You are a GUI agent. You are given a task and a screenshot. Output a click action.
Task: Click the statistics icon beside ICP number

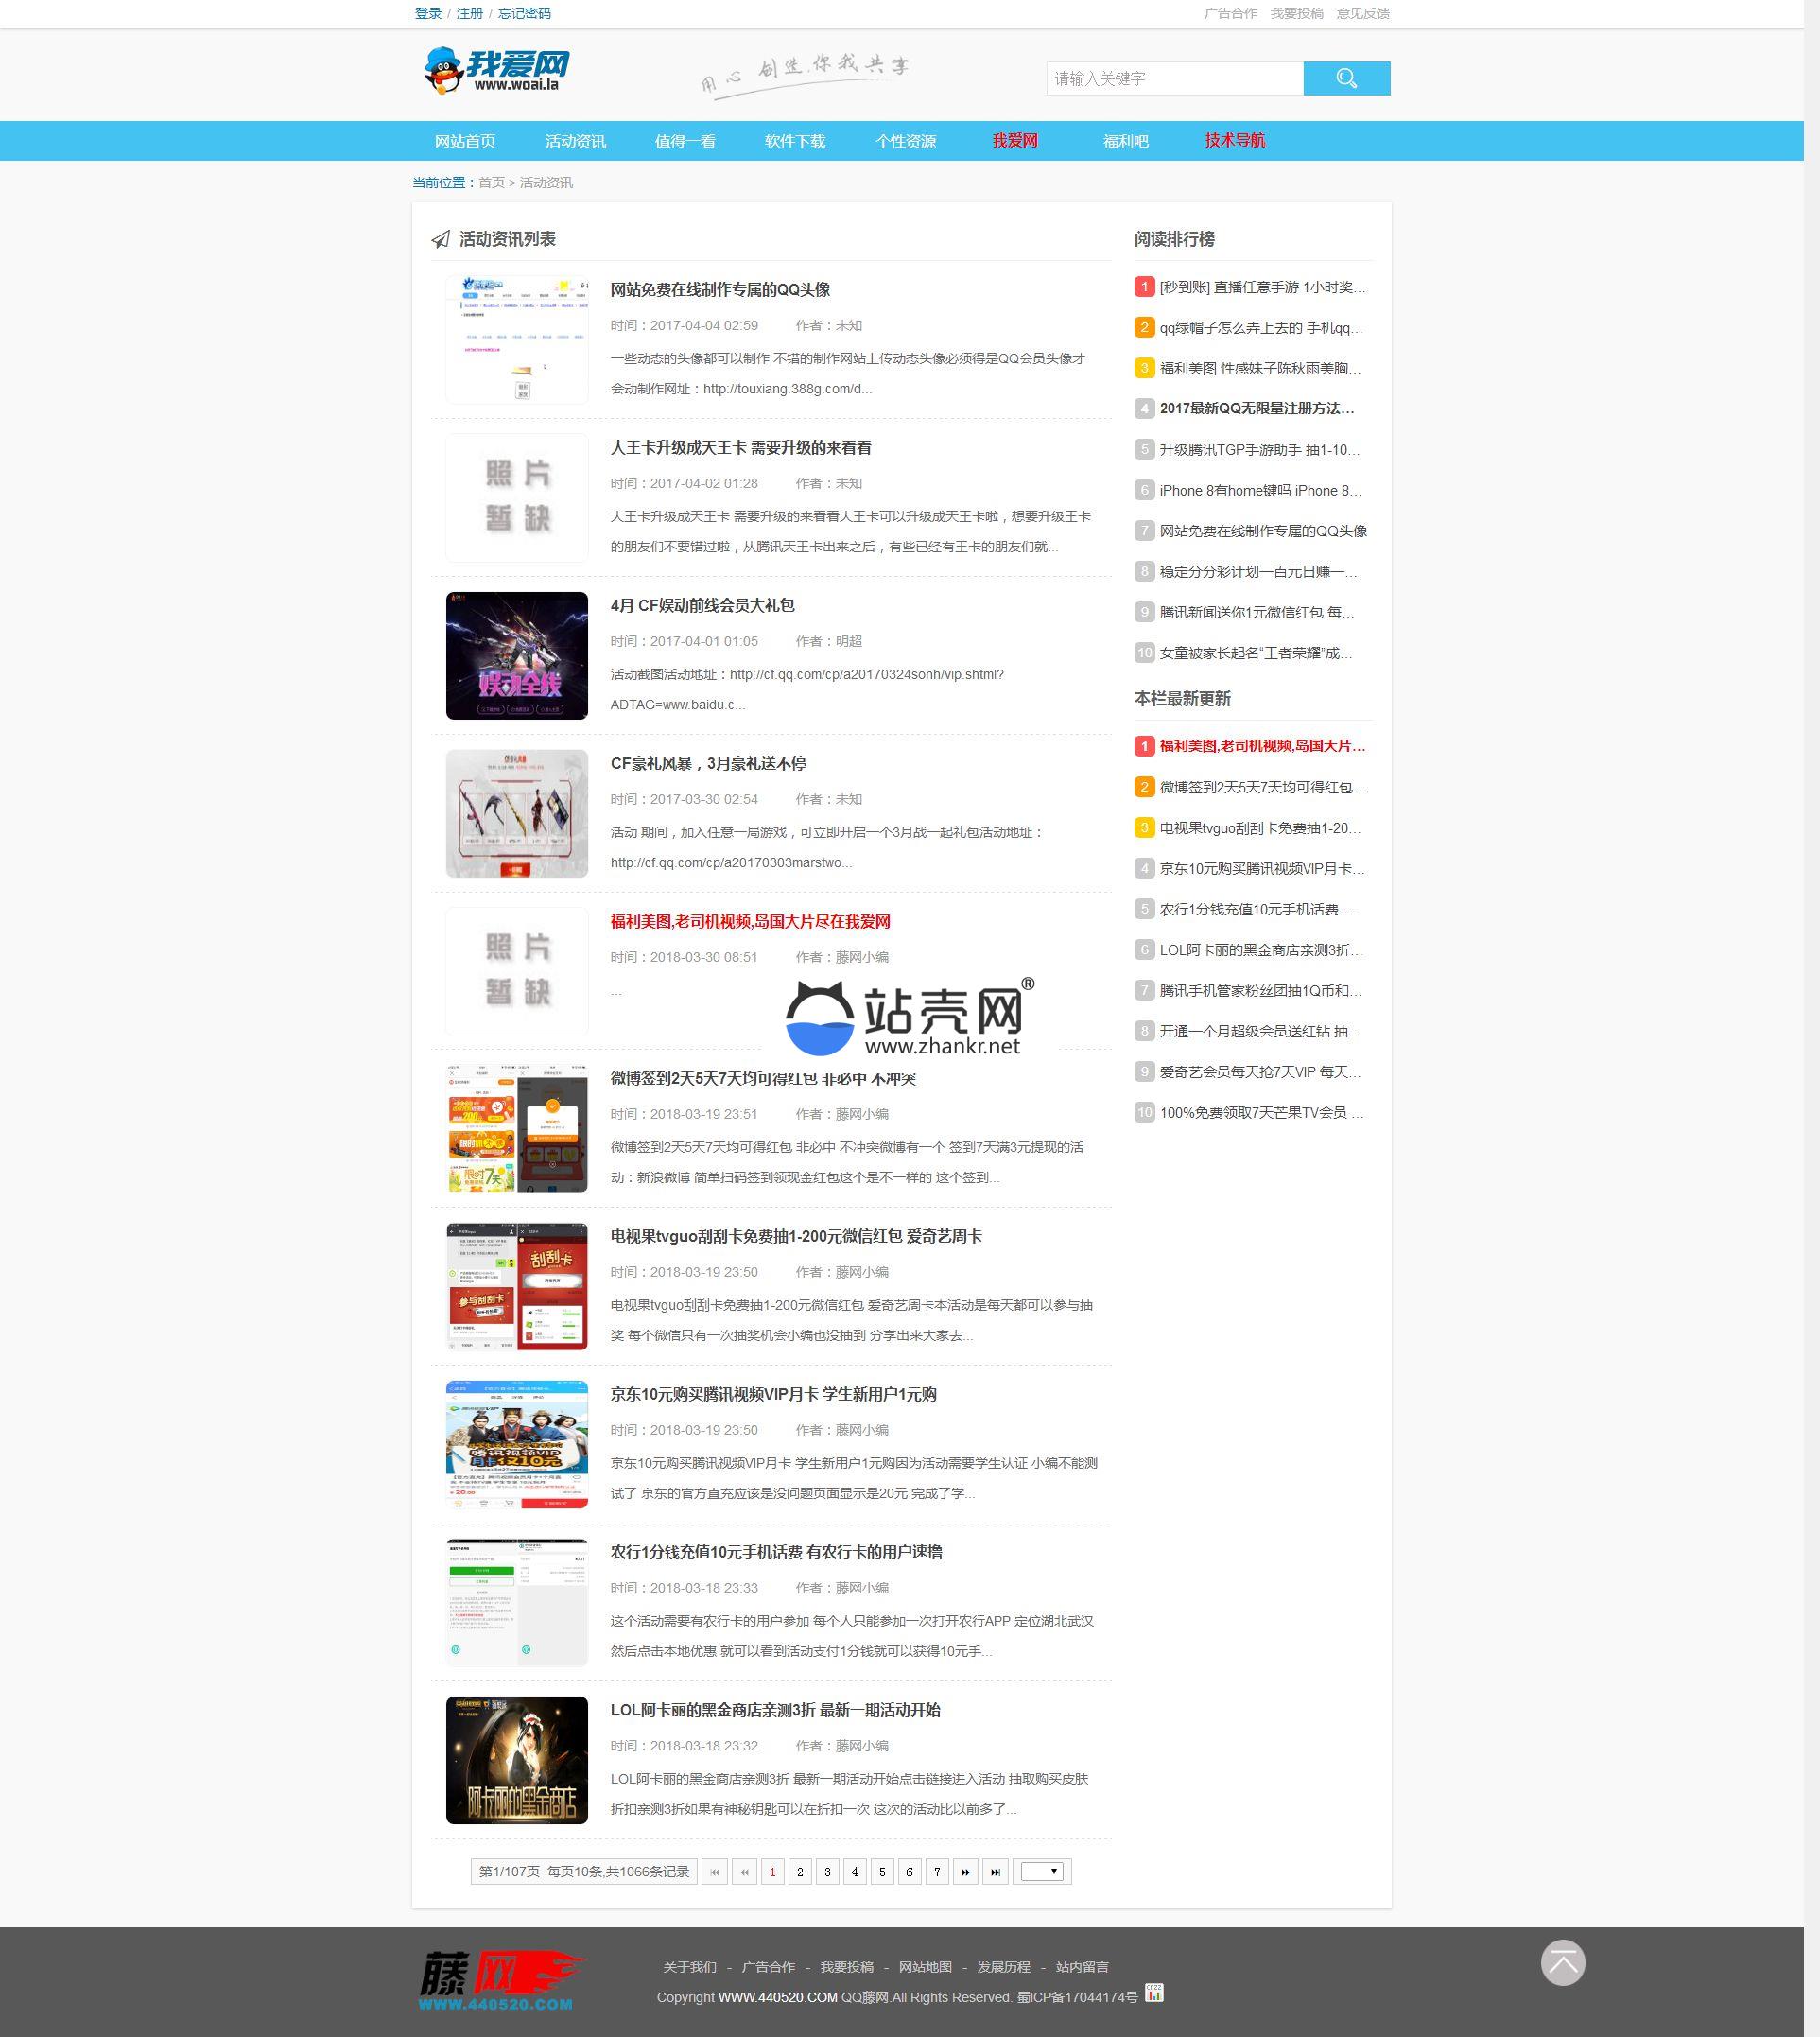(x=1154, y=1993)
